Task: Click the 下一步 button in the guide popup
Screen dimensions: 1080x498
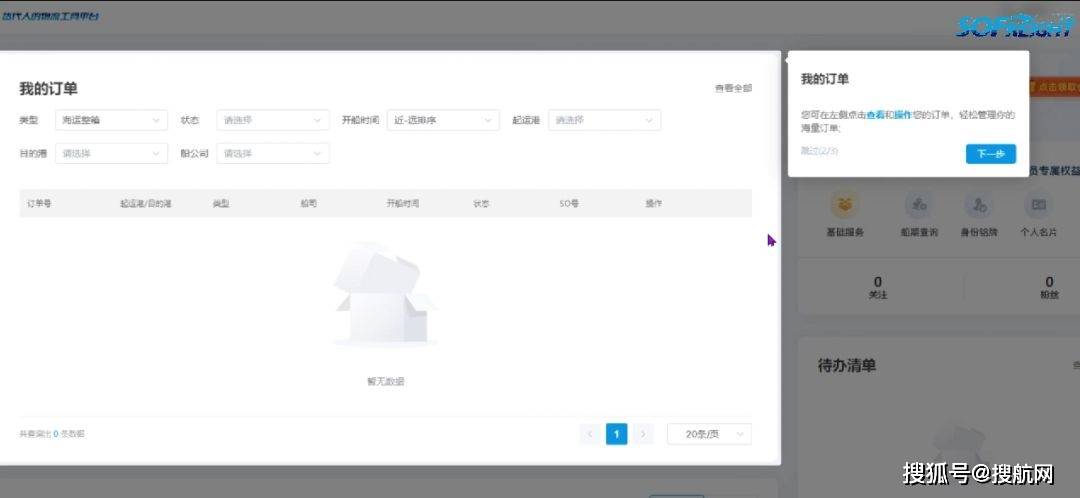Action: pos(990,154)
